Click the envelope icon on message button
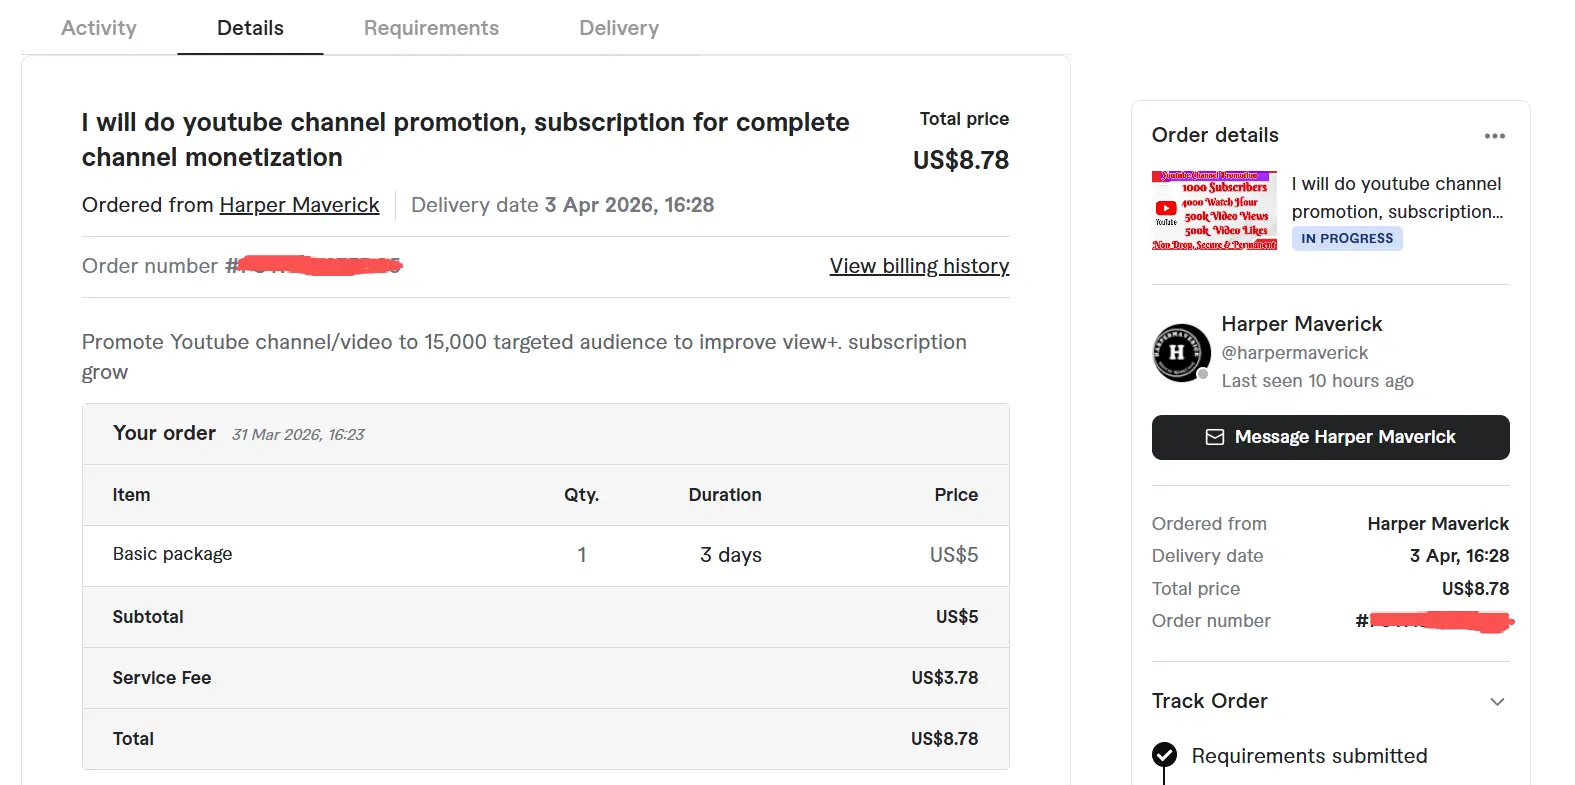The image size is (1575, 785). [1215, 437]
